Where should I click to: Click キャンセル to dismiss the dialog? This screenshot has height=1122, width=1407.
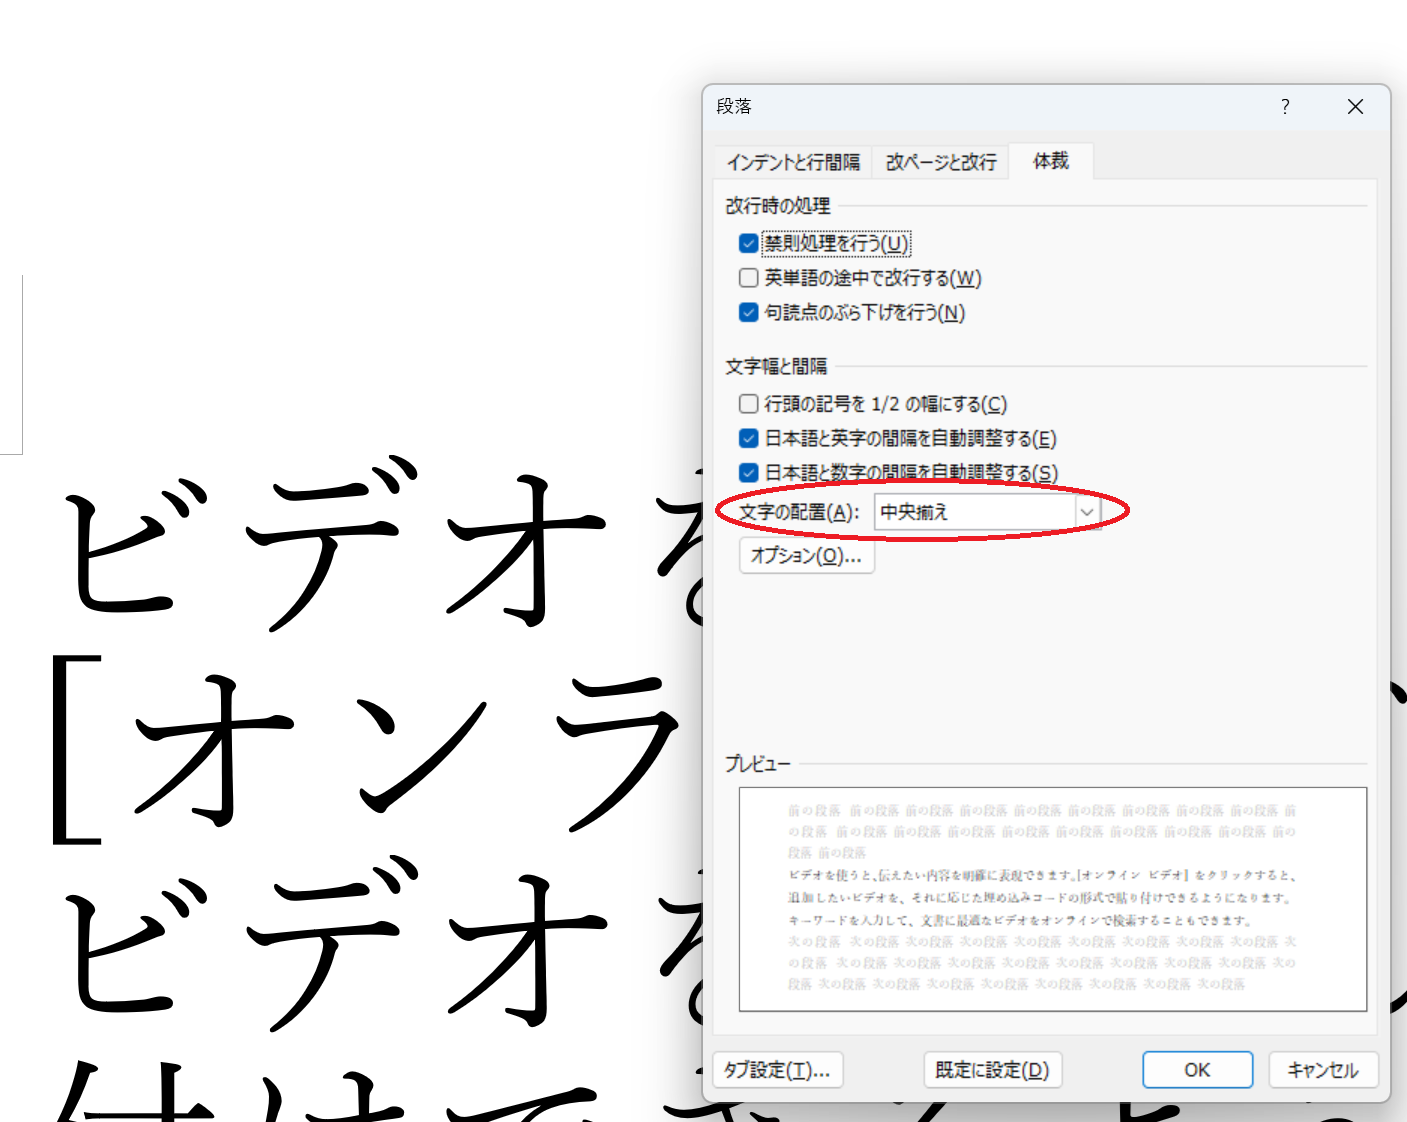click(x=1323, y=1070)
